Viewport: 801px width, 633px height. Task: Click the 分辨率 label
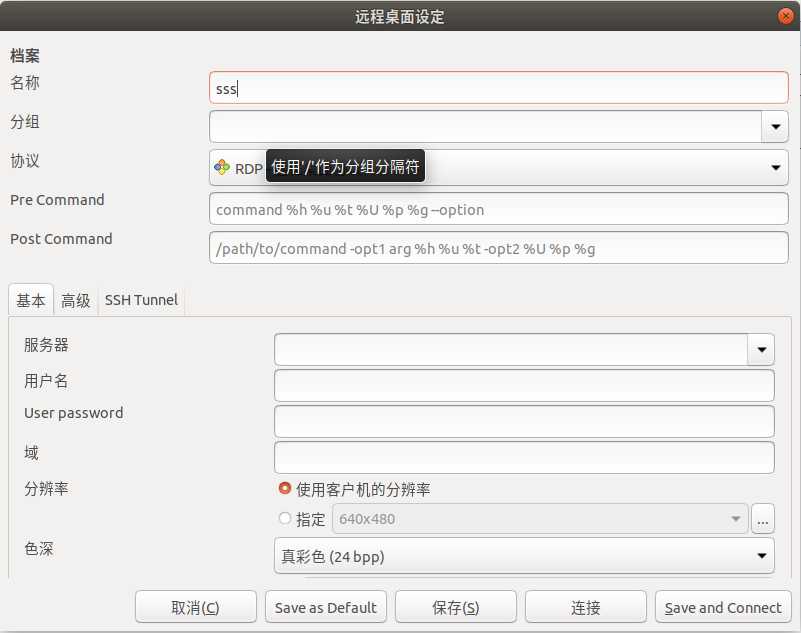tap(46, 488)
